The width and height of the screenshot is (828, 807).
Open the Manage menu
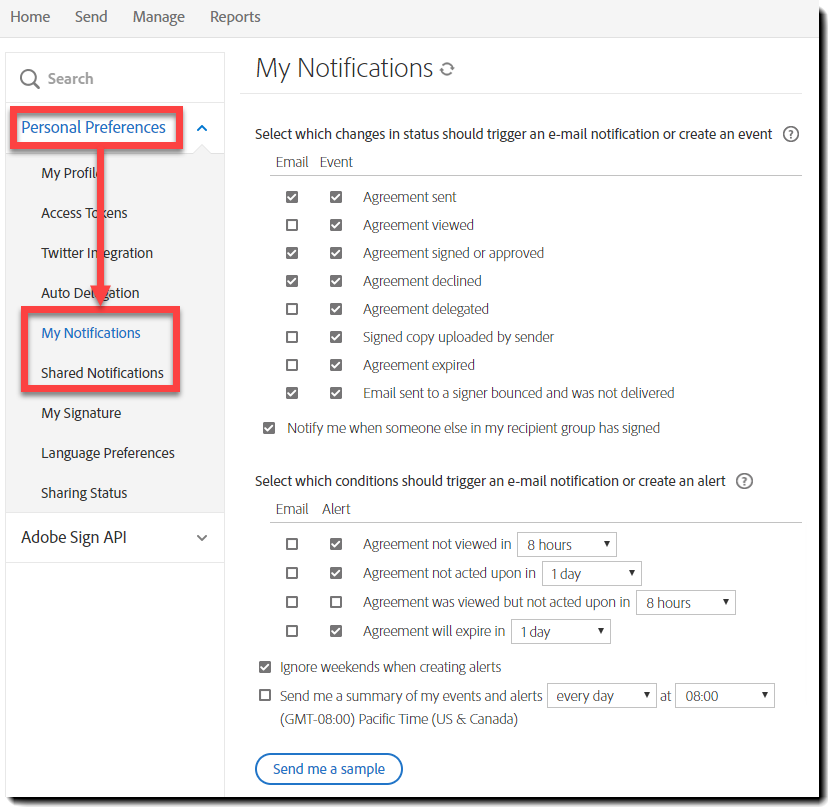click(x=158, y=16)
